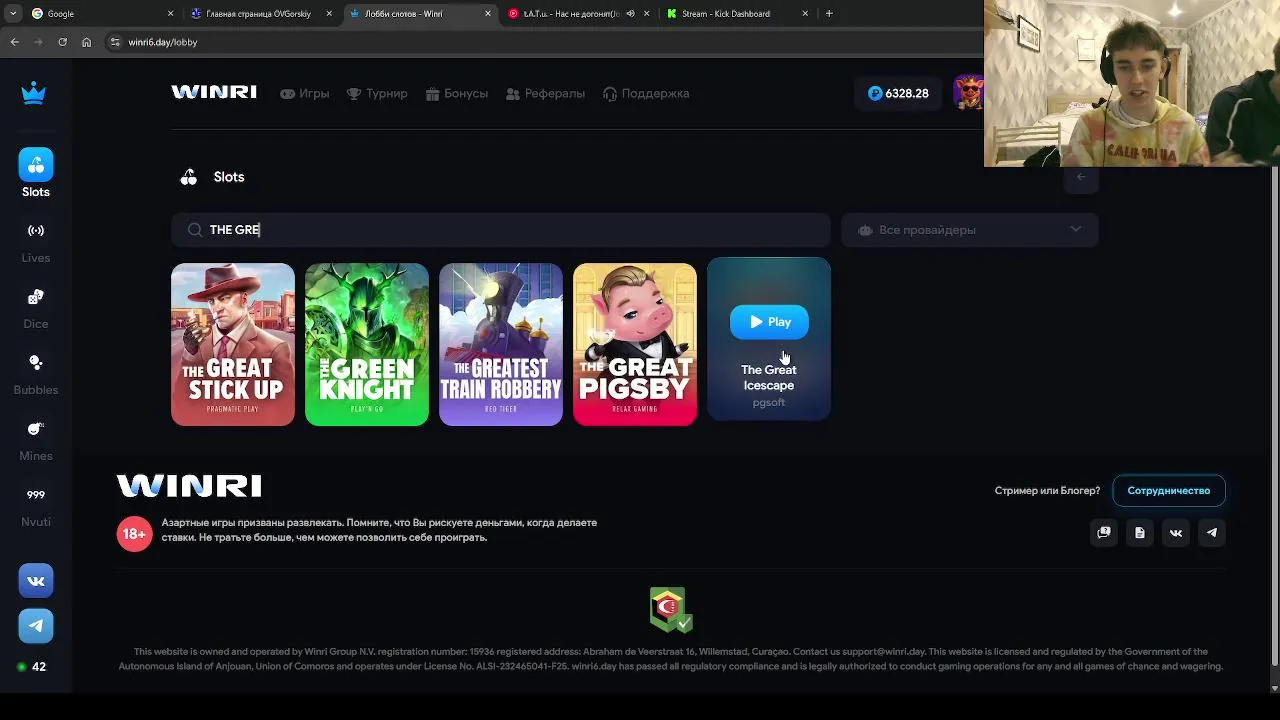This screenshot has width=1280, height=720.
Task: Open the Dice game in sidebar
Action: (36, 309)
